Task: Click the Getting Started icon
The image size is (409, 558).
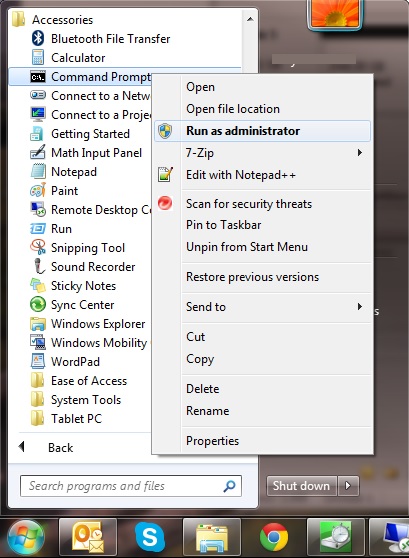Action: pos(37,133)
